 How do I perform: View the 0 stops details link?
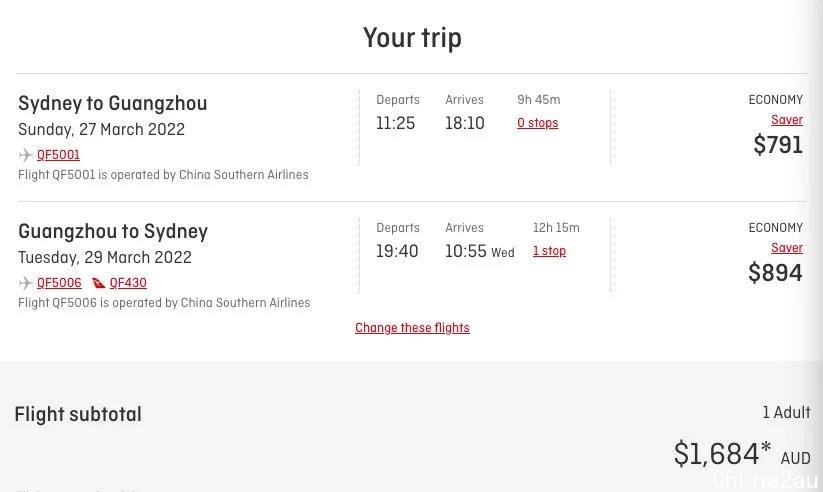pos(537,123)
